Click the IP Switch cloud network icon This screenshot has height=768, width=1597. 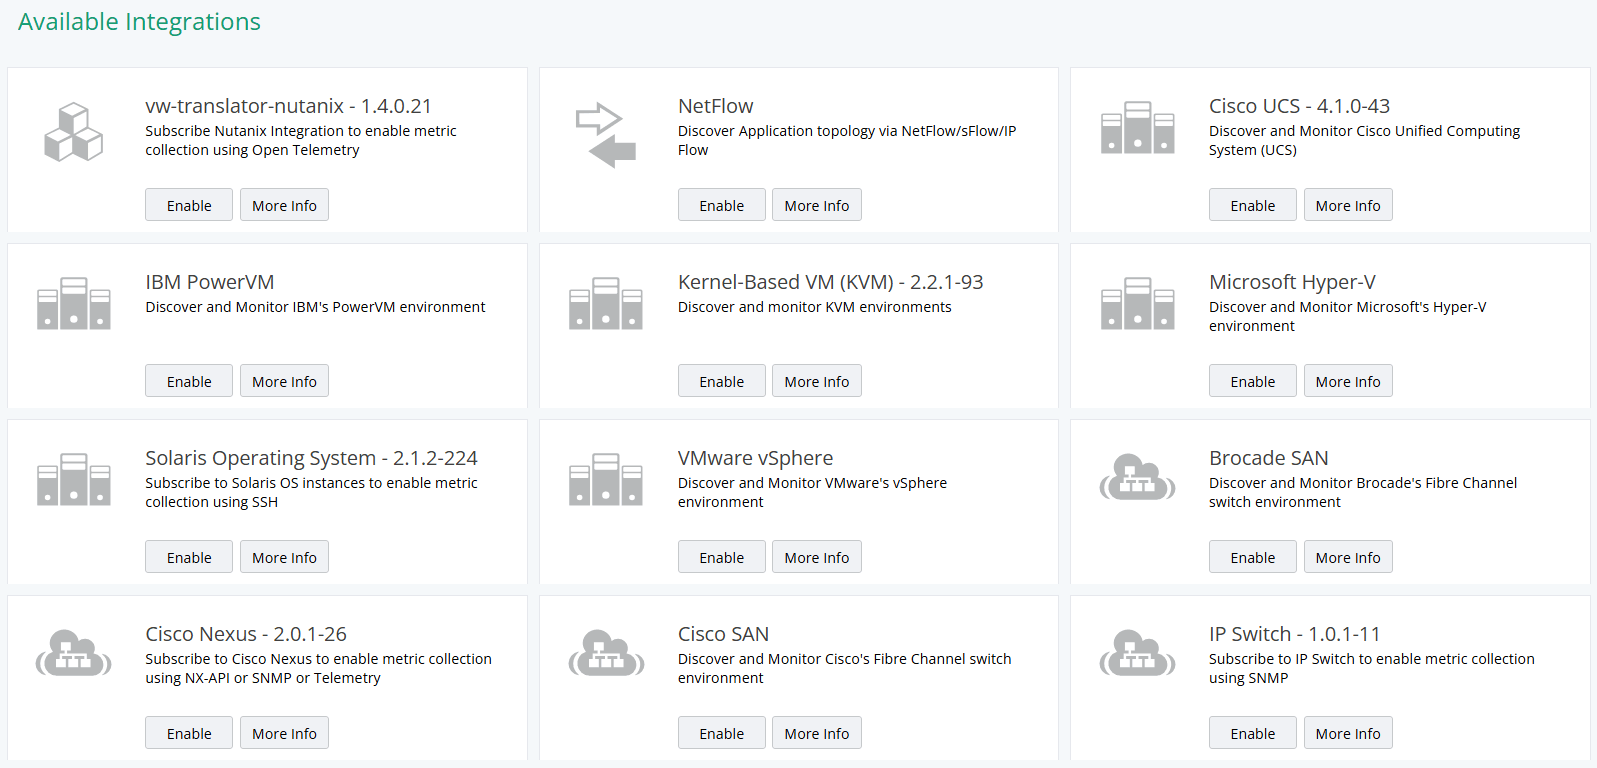click(x=1137, y=653)
